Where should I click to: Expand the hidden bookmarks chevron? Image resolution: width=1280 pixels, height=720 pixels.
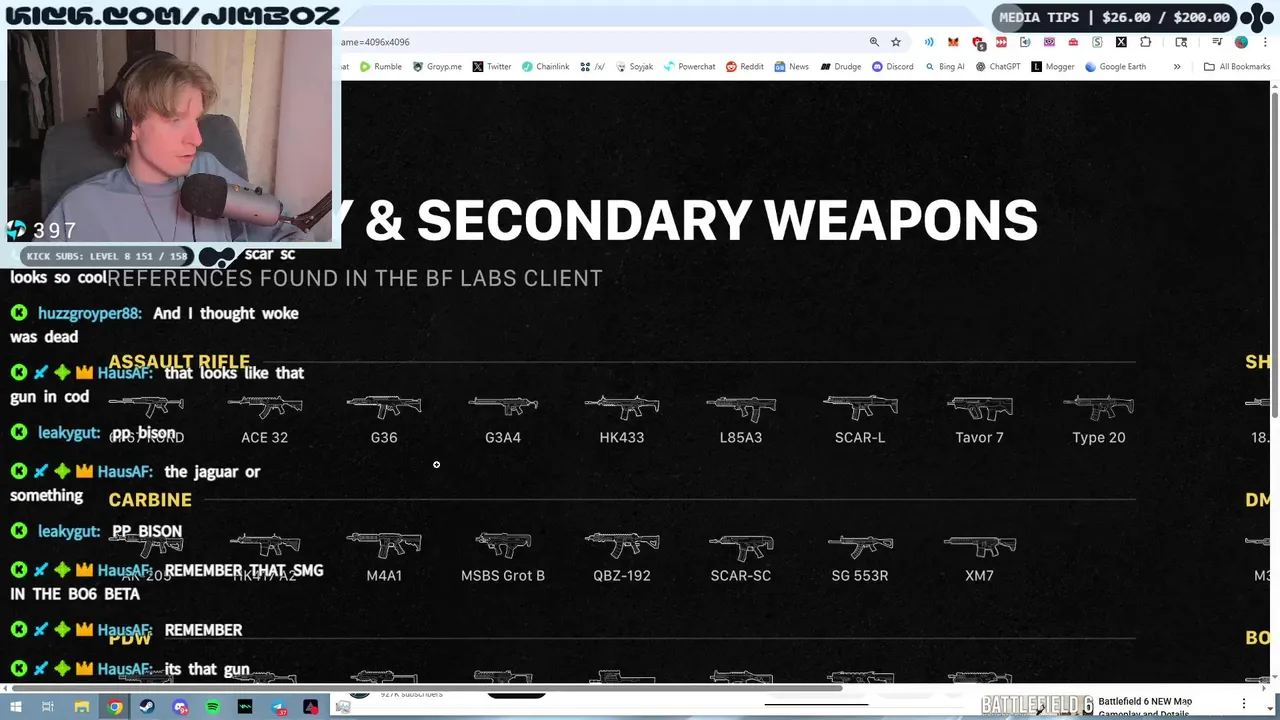pos(1177,67)
